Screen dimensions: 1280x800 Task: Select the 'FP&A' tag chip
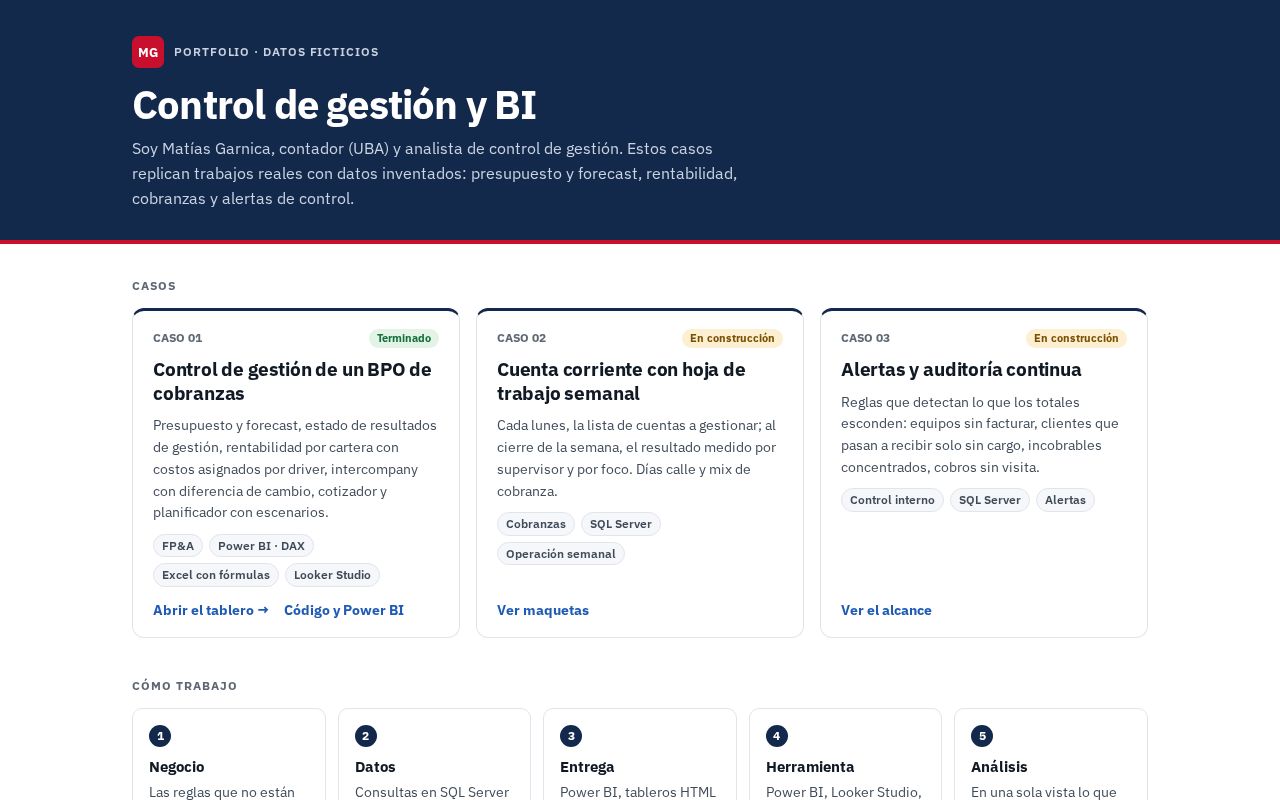178,546
